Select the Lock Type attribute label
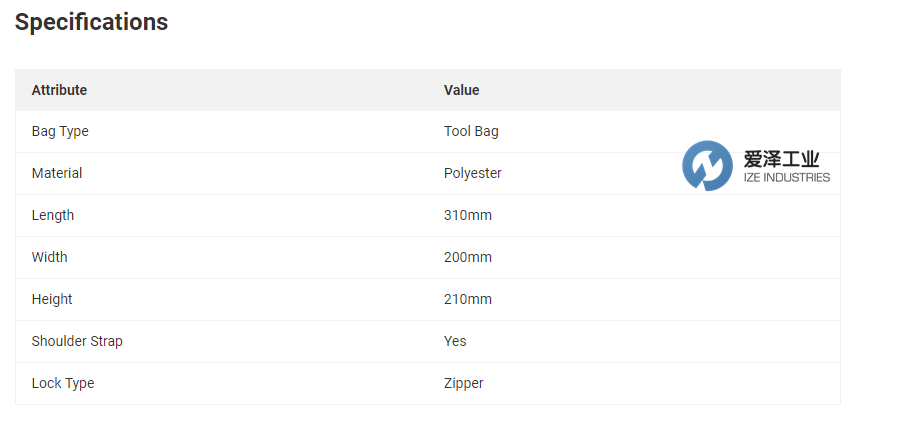 pyautogui.click(x=63, y=383)
